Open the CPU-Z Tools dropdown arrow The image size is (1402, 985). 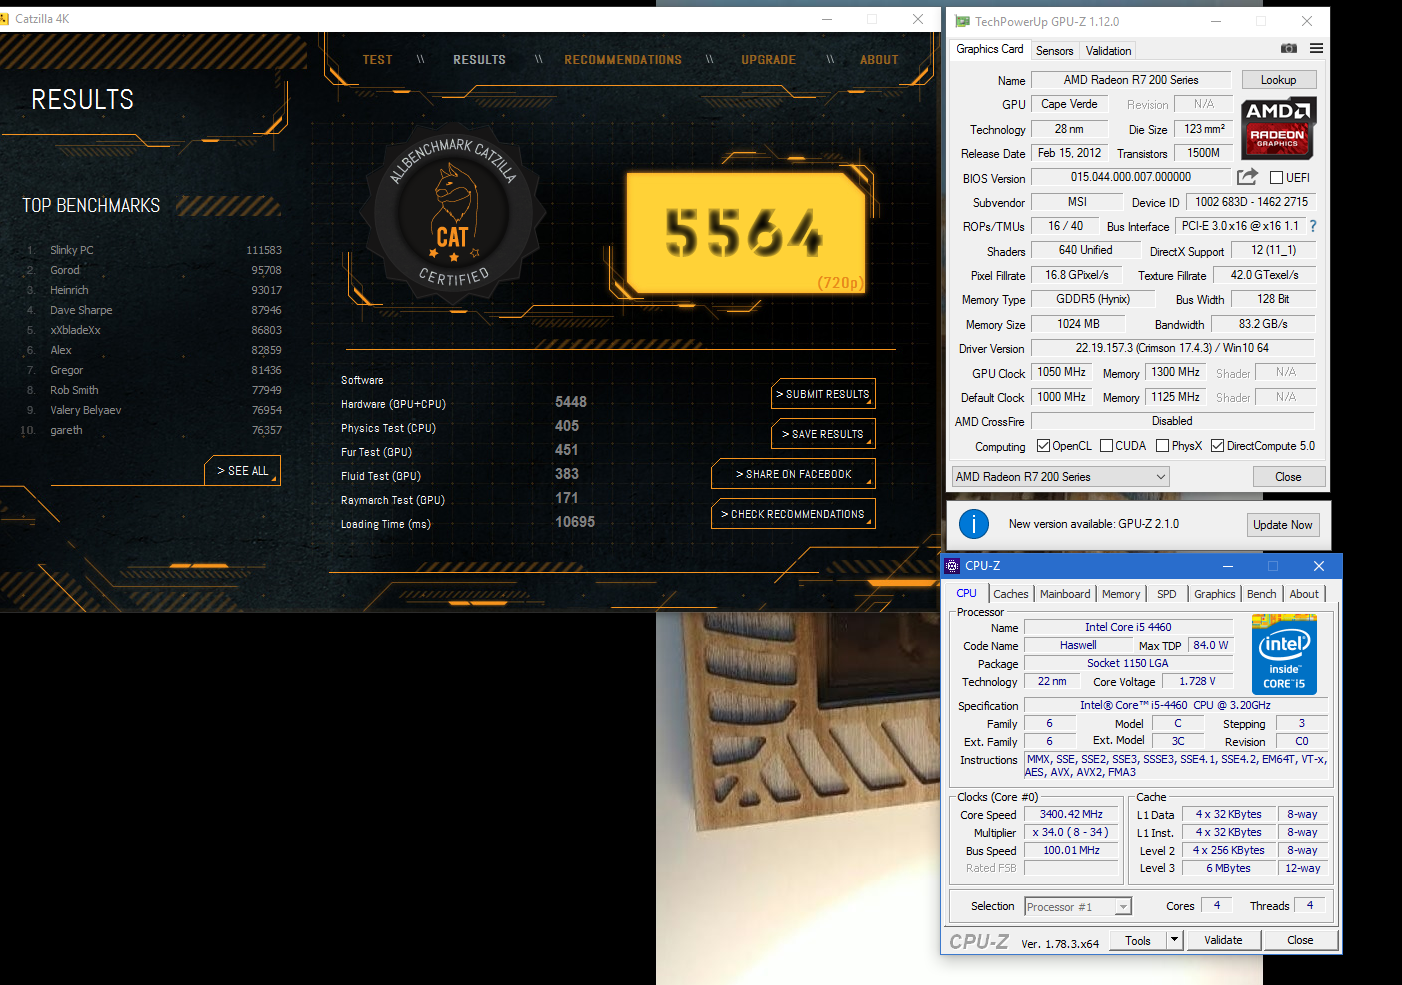click(x=1175, y=940)
